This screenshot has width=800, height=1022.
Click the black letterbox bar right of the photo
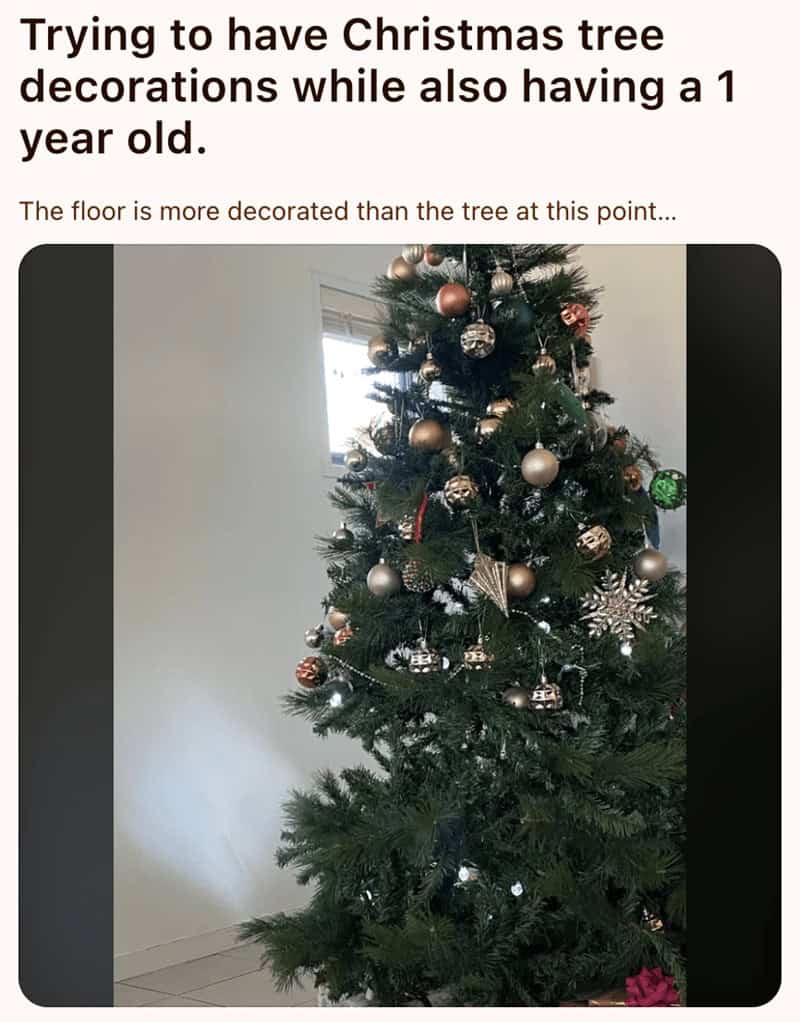pos(733,624)
